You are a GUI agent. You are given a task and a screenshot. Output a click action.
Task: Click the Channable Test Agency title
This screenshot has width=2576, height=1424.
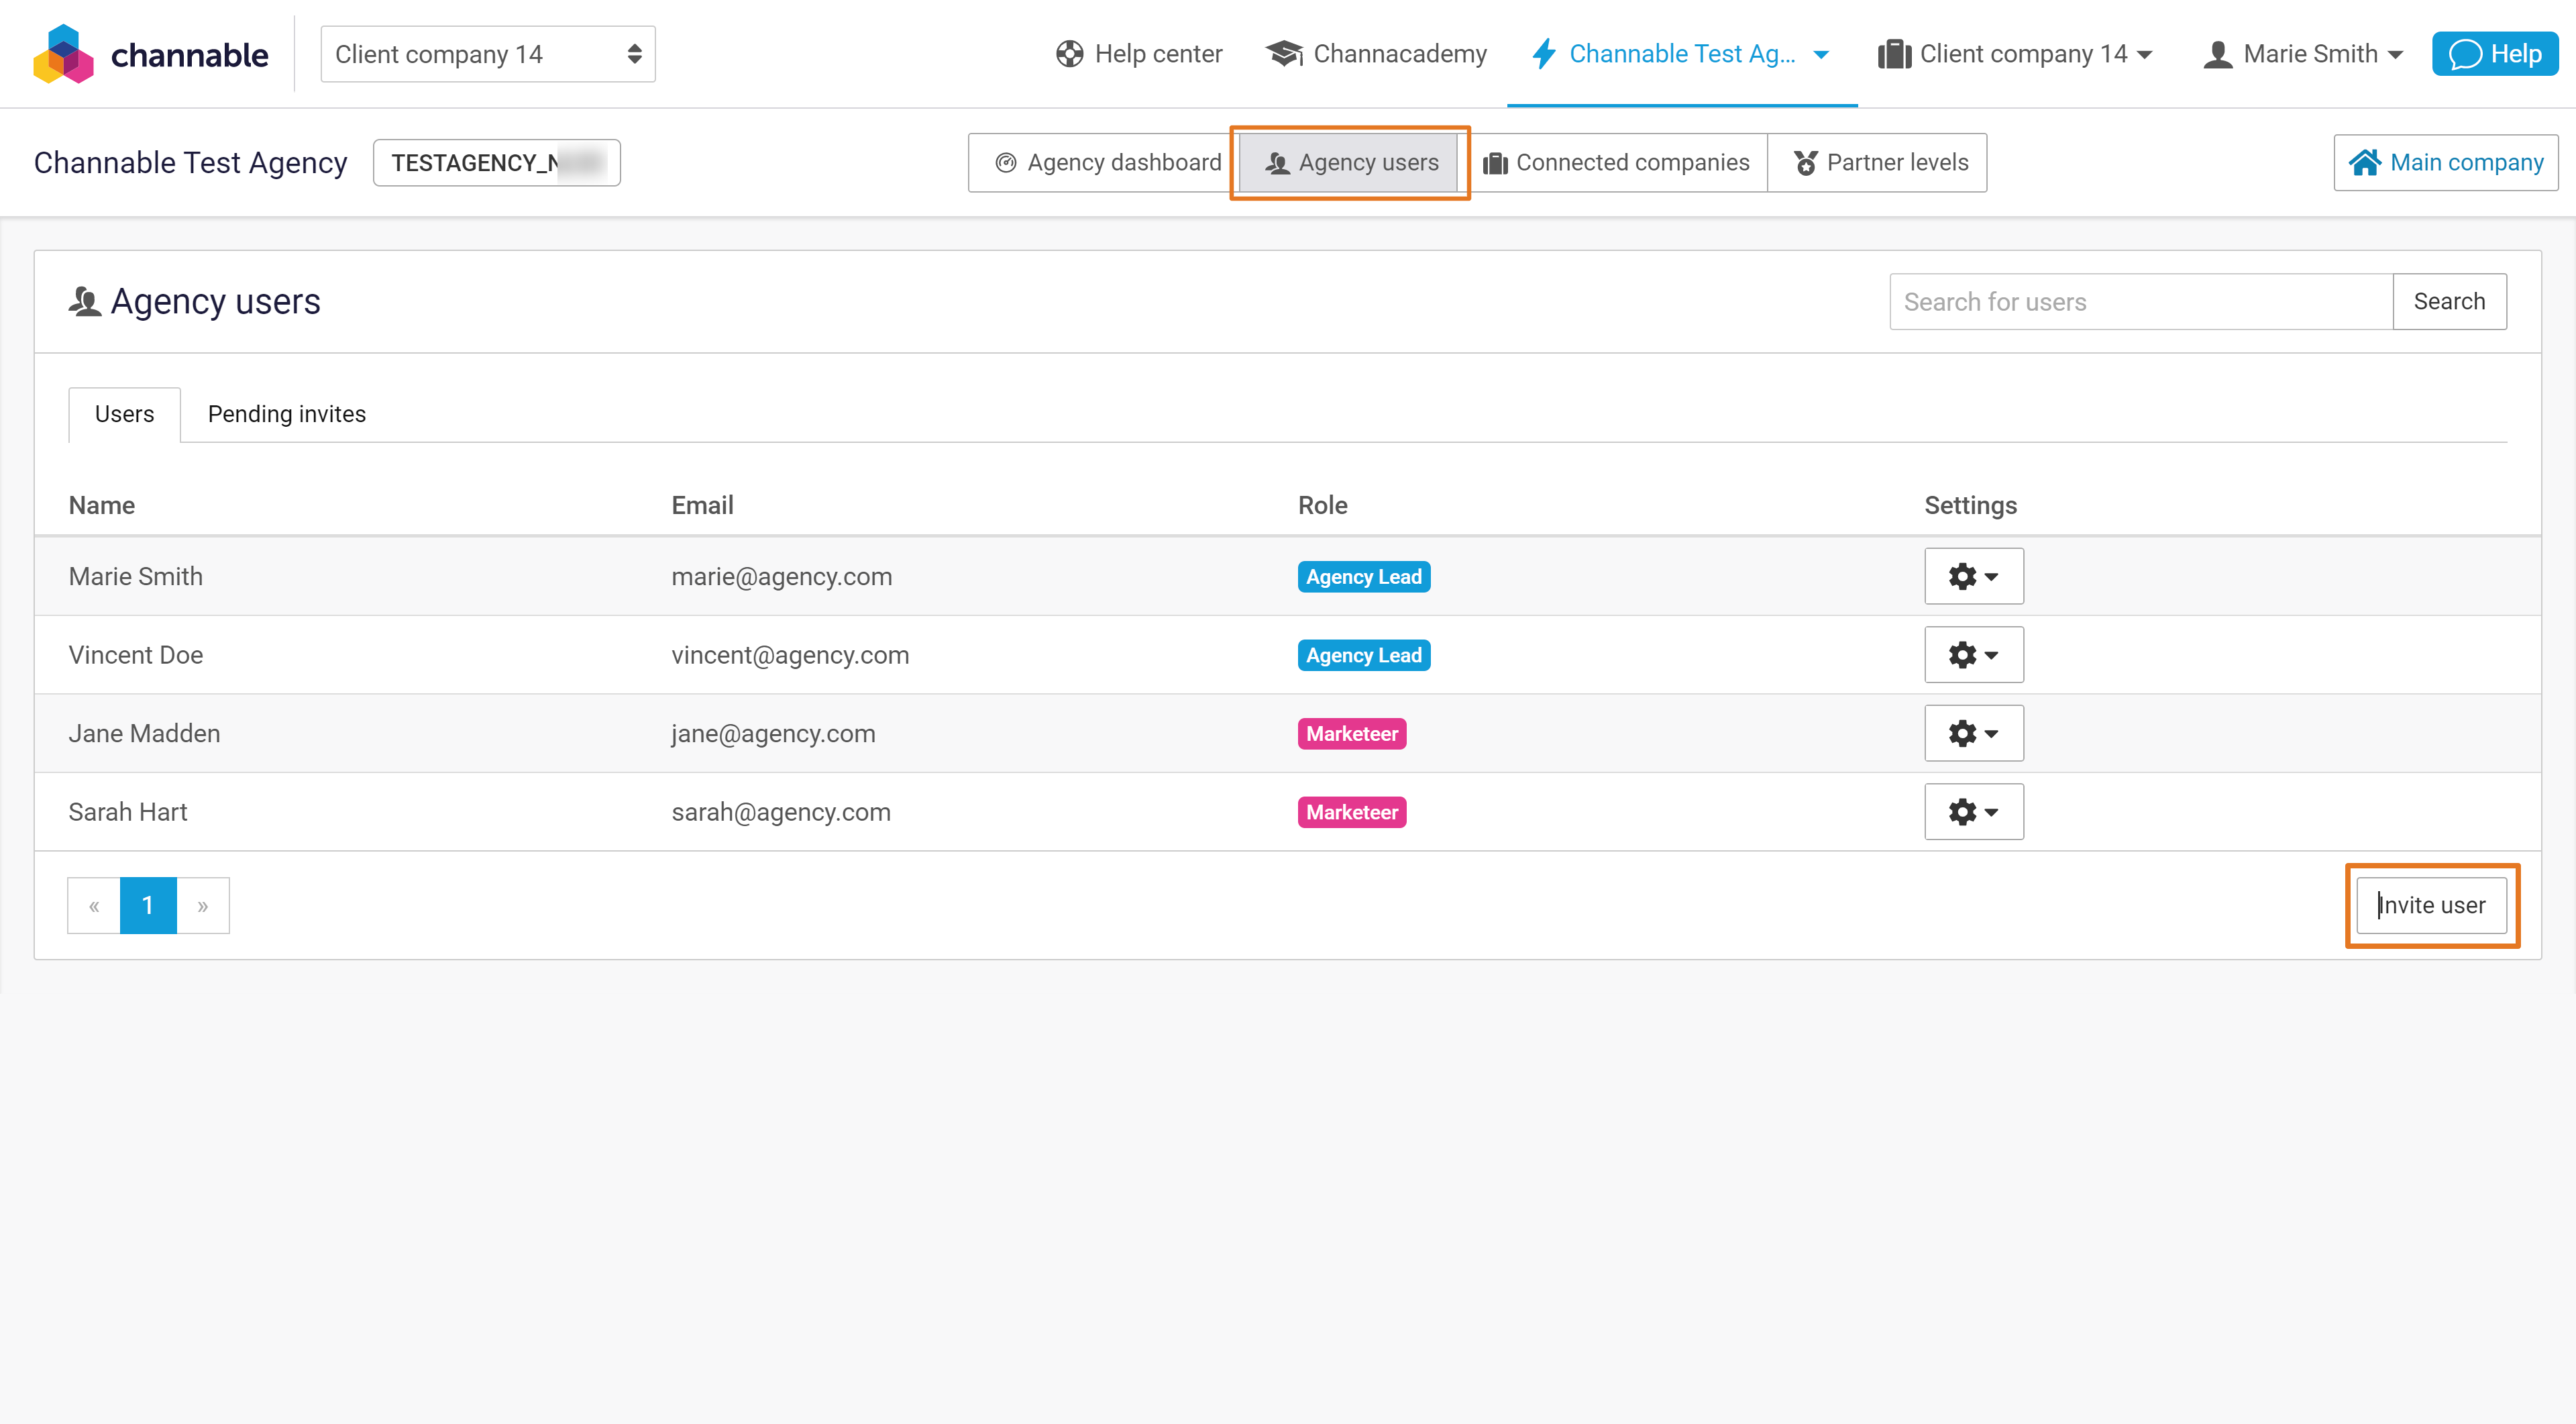[x=191, y=163]
